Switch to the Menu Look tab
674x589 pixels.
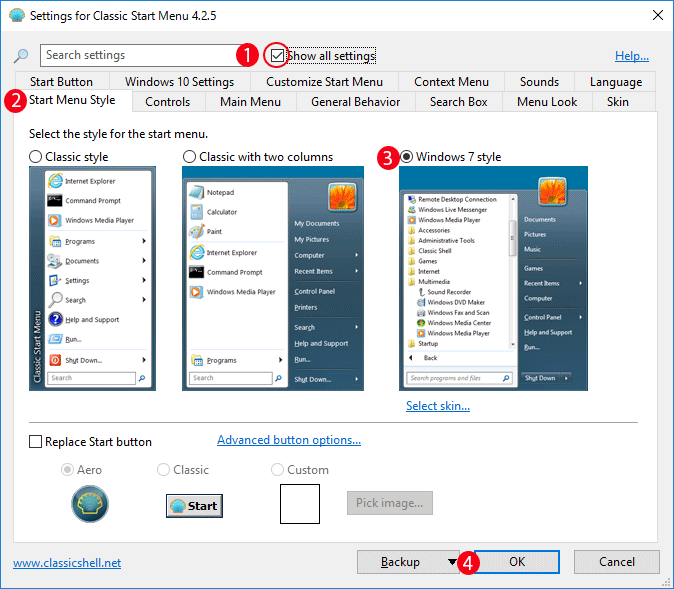click(x=547, y=102)
